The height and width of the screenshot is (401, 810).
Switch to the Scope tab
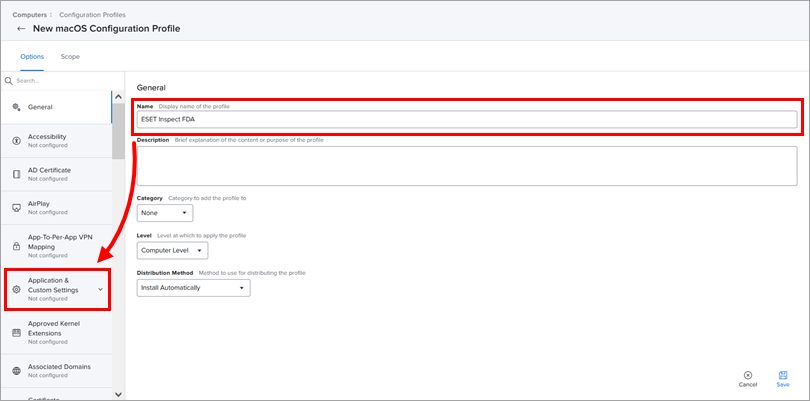click(x=70, y=57)
